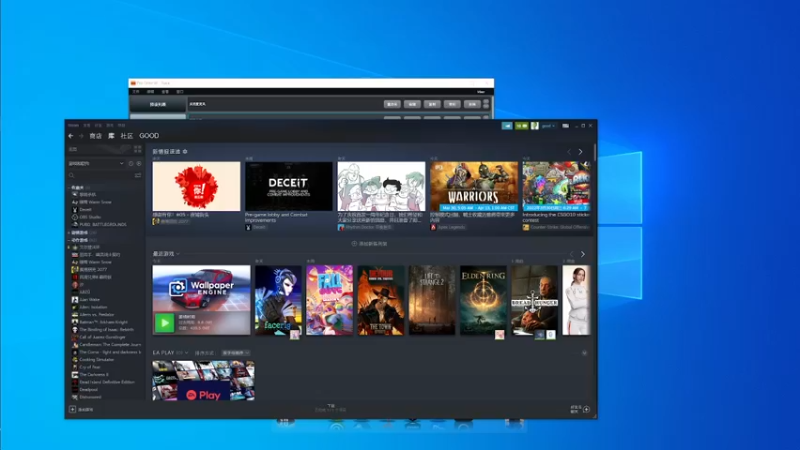This screenshot has height=450, width=800.
Task: Open the downloads status at bottom center
Action: (x=331, y=408)
